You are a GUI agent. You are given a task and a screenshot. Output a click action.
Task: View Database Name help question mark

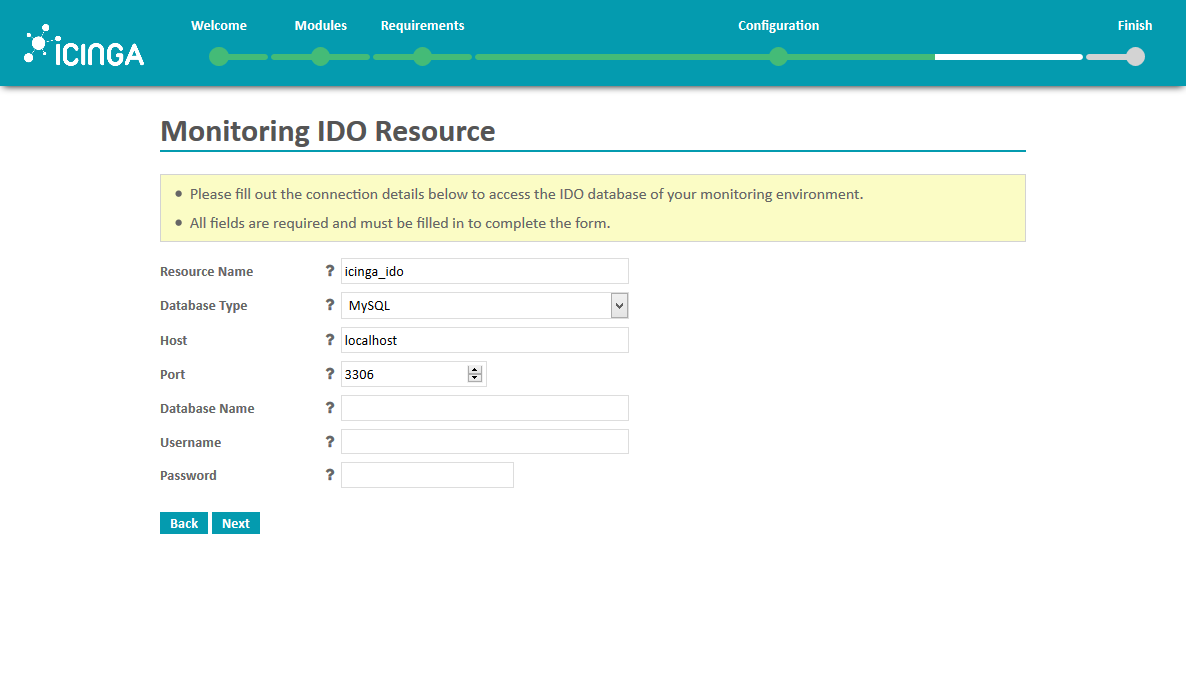pyautogui.click(x=330, y=408)
